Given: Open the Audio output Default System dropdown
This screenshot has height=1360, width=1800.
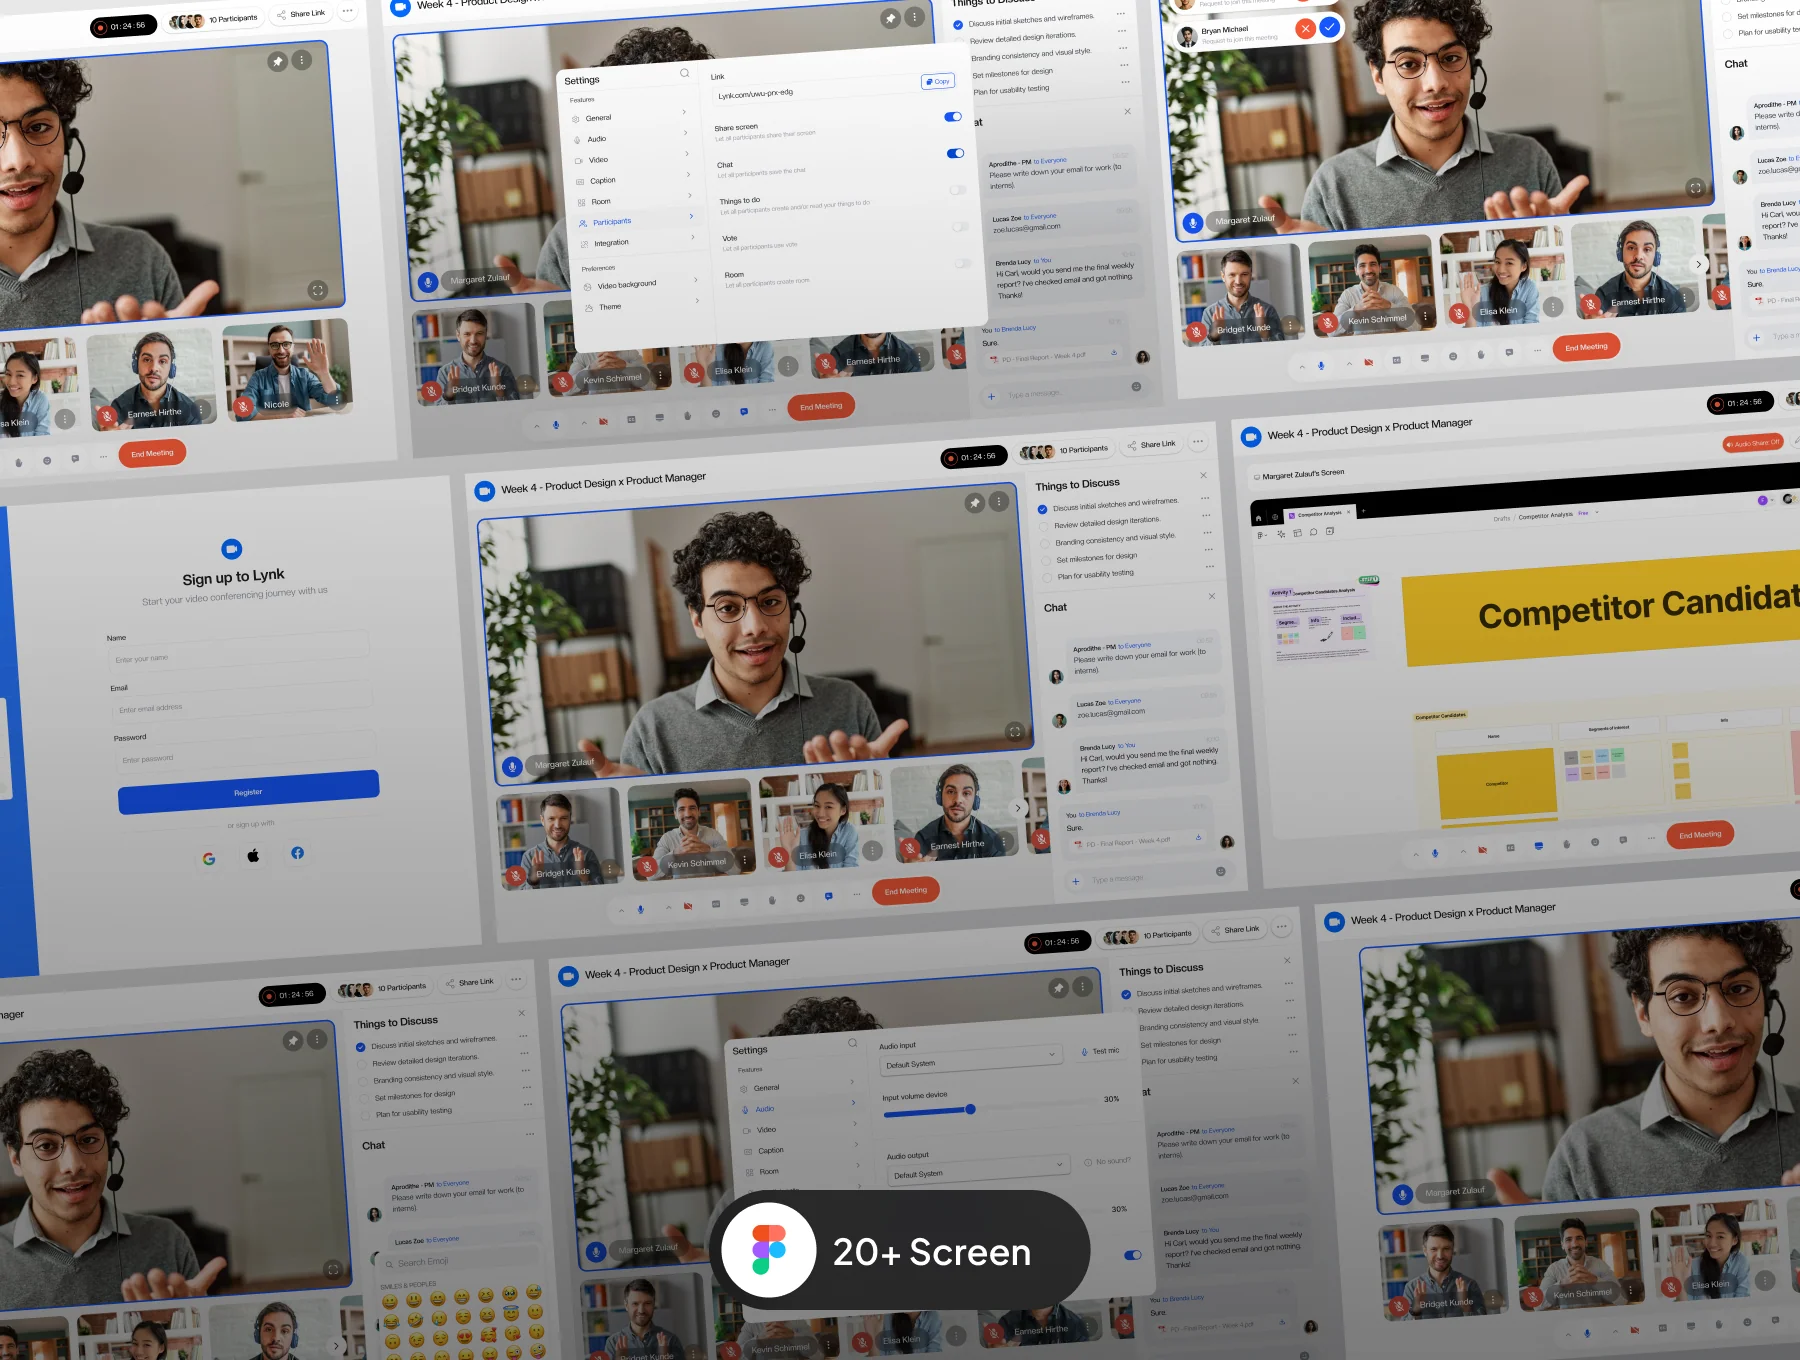Looking at the screenshot, I should (977, 1169).
